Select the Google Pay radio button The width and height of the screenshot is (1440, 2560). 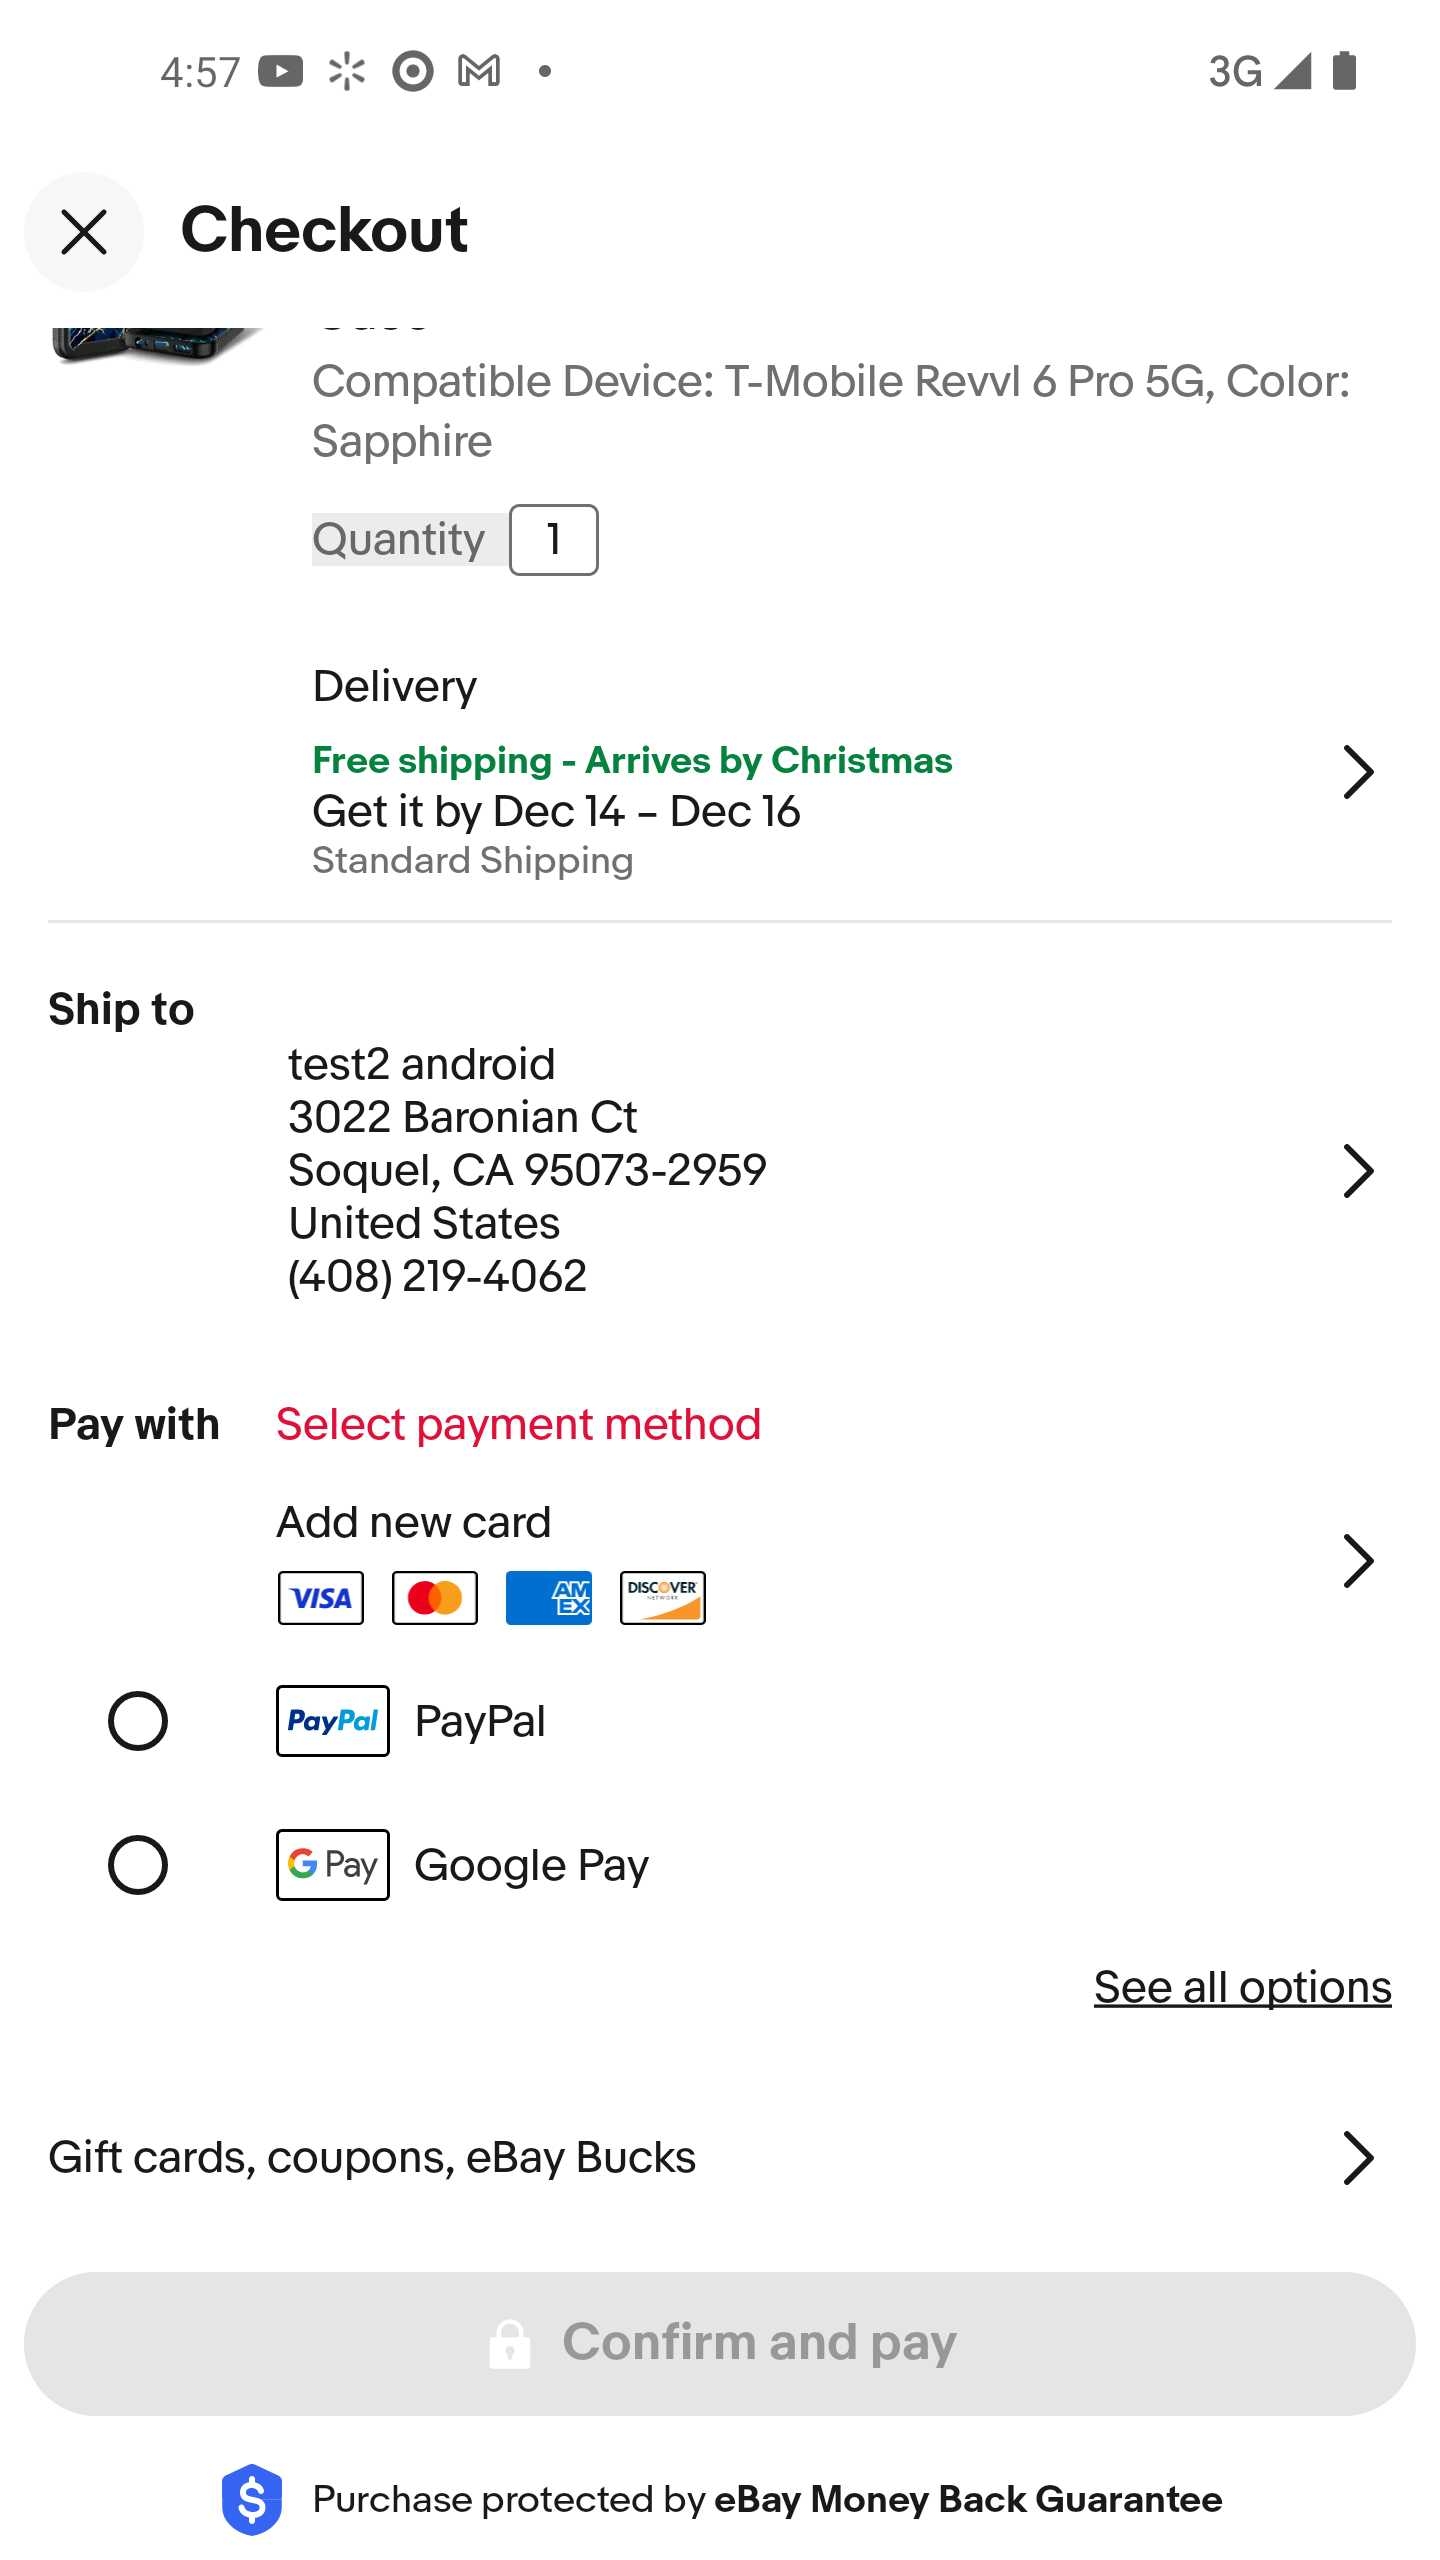pyautogui.click(x=138, y=1865)
